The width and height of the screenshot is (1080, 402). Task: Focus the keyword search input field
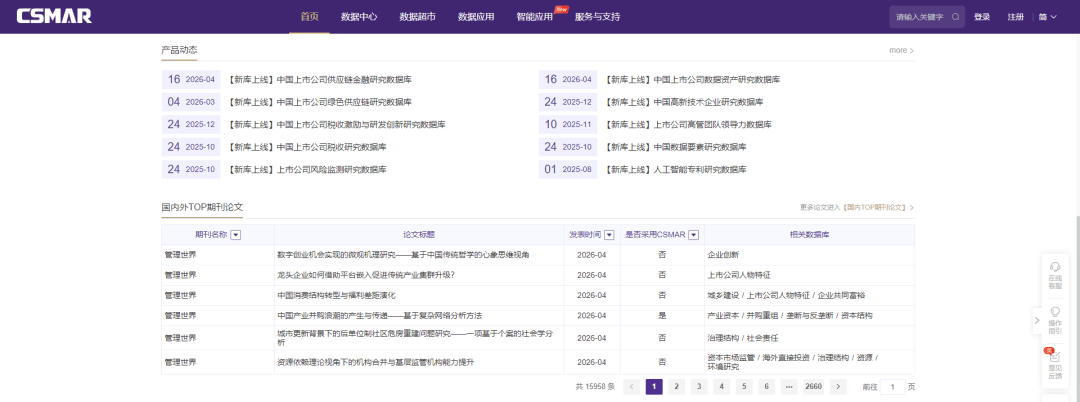(920, 17)
